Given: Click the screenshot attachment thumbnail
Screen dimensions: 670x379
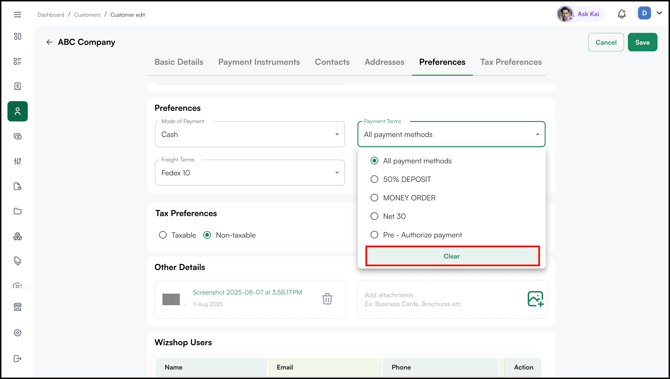Looking at the screenshot, I should click(171, 299).
